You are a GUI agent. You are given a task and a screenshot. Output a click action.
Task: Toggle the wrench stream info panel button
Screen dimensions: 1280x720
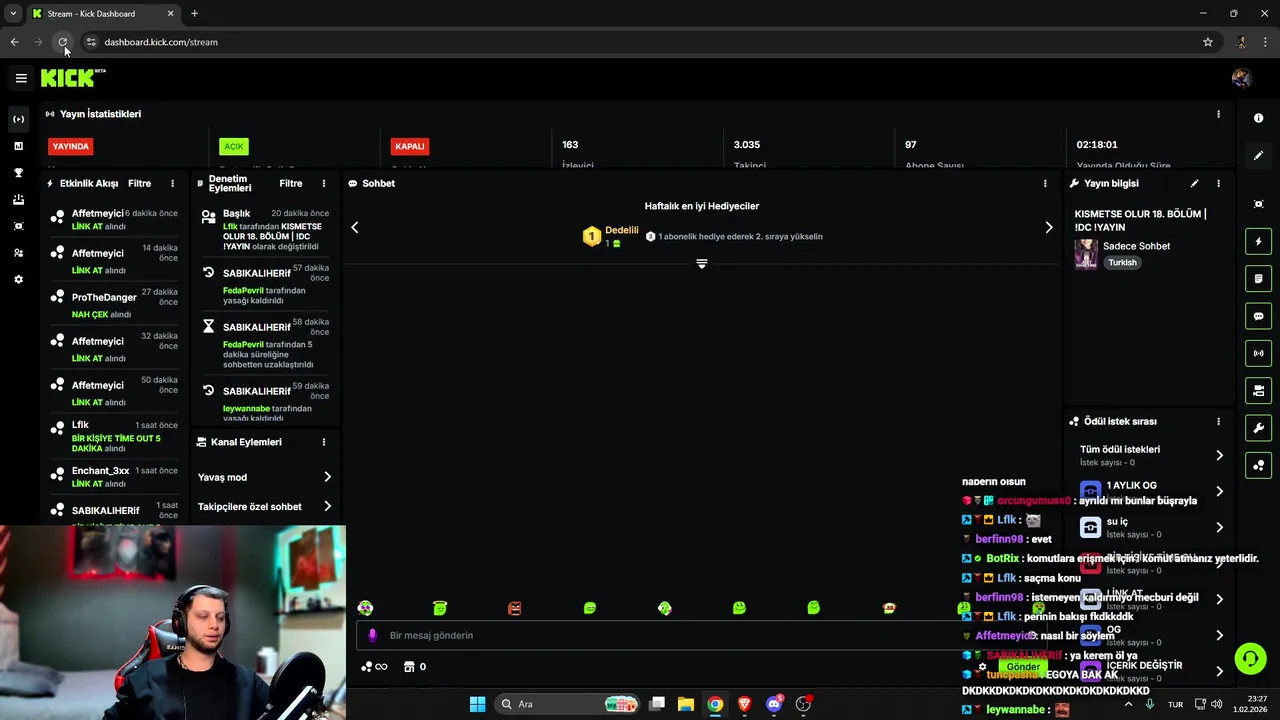pyautogui.click(x=1258, y=428)
